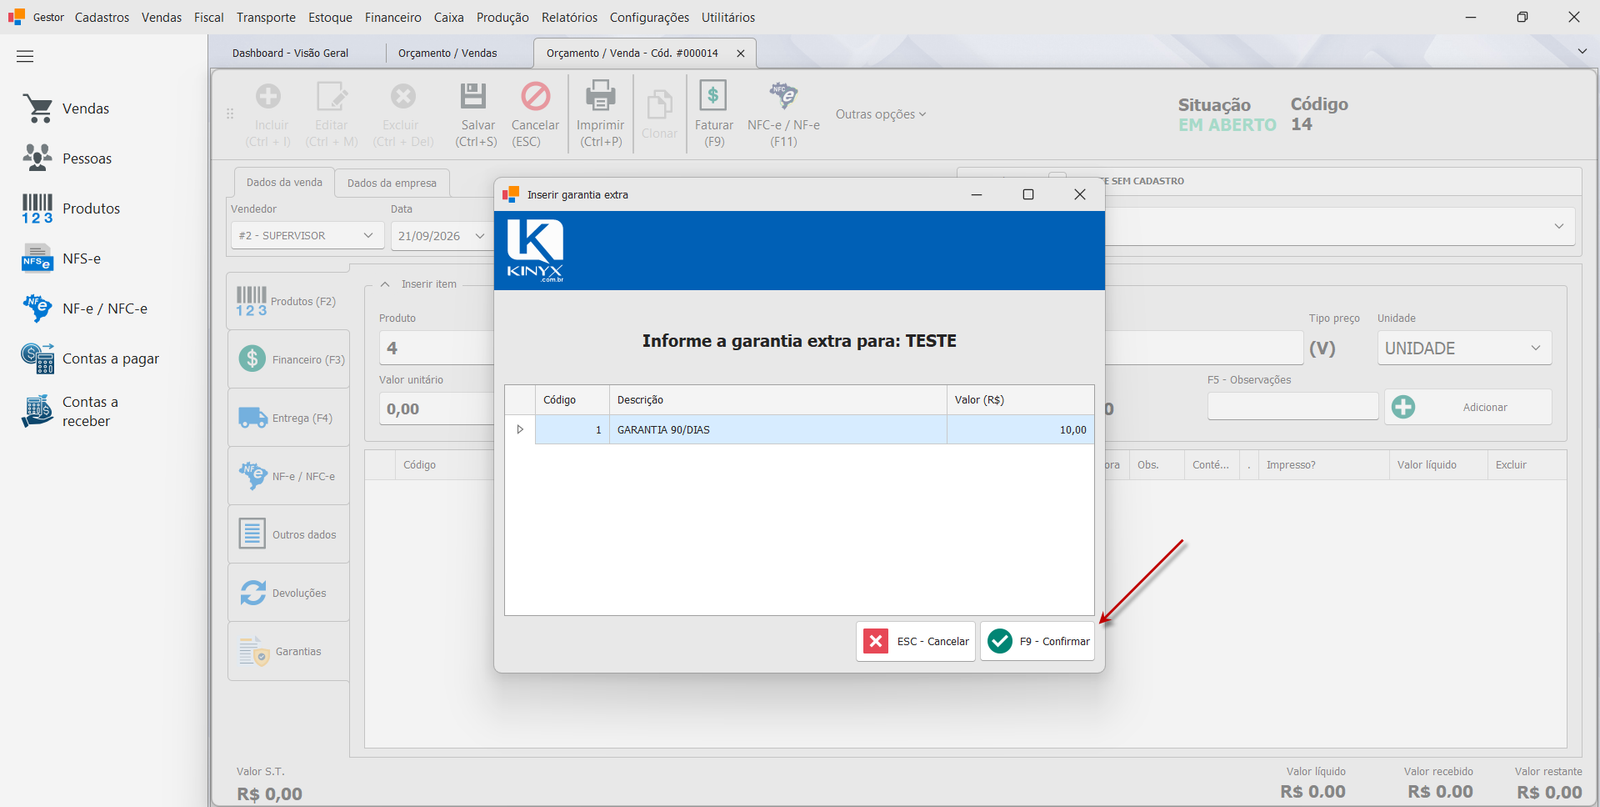Click ESC - Cancelar button in dialog
Image resolution: width=1600 pixels, height=807 pixels.
[x=916, y=642]
